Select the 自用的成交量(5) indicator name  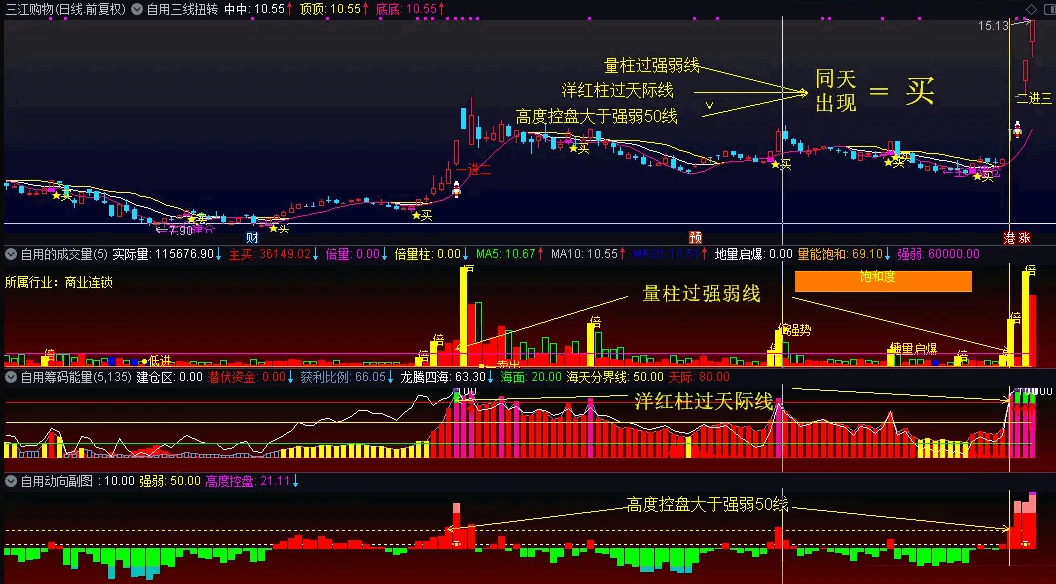64,254
